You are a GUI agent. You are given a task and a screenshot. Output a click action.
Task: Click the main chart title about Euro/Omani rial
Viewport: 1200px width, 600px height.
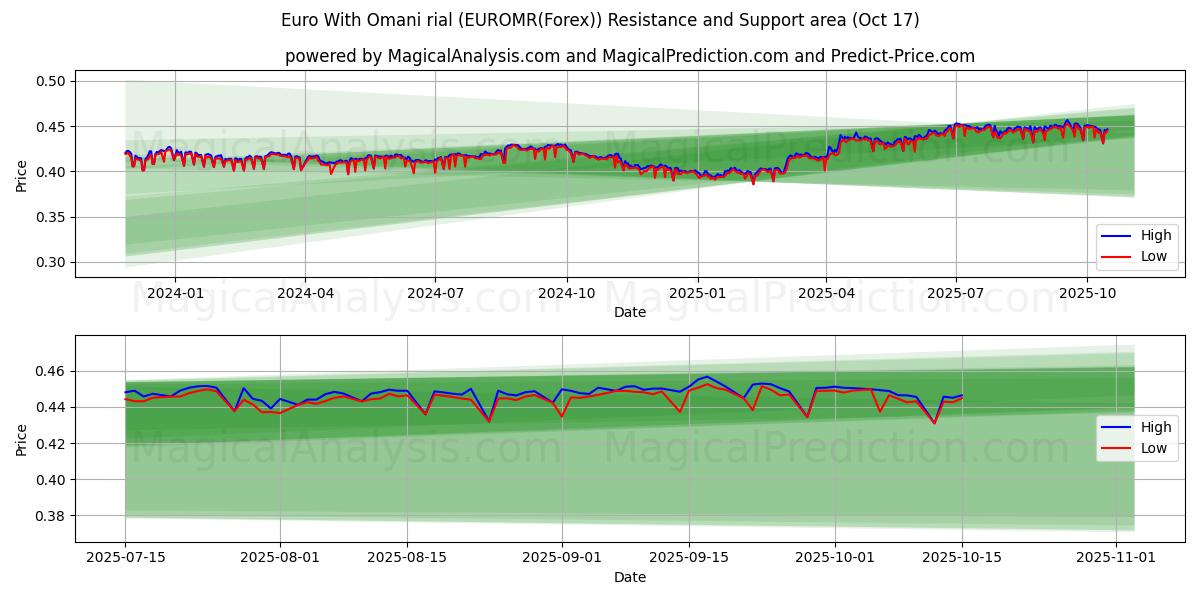tap(600, 20)
